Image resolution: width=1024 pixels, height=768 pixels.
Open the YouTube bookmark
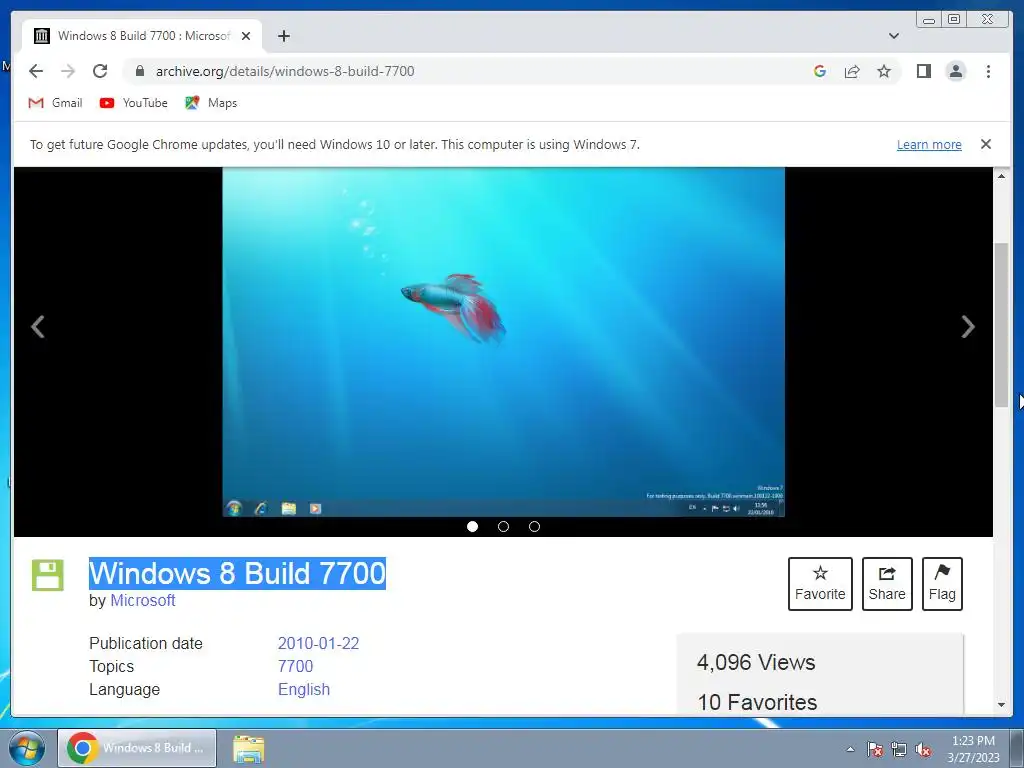[134, 103]
